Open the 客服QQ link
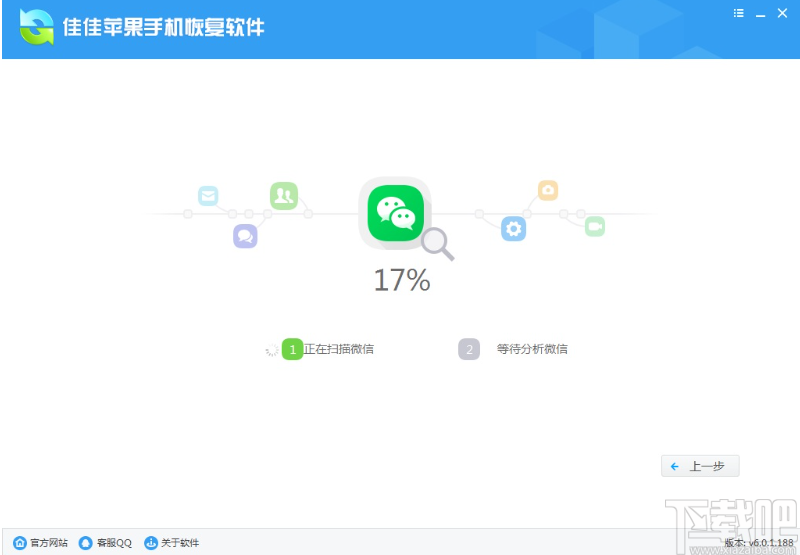This screenshot has width=800, height=555. pos(105,543)
